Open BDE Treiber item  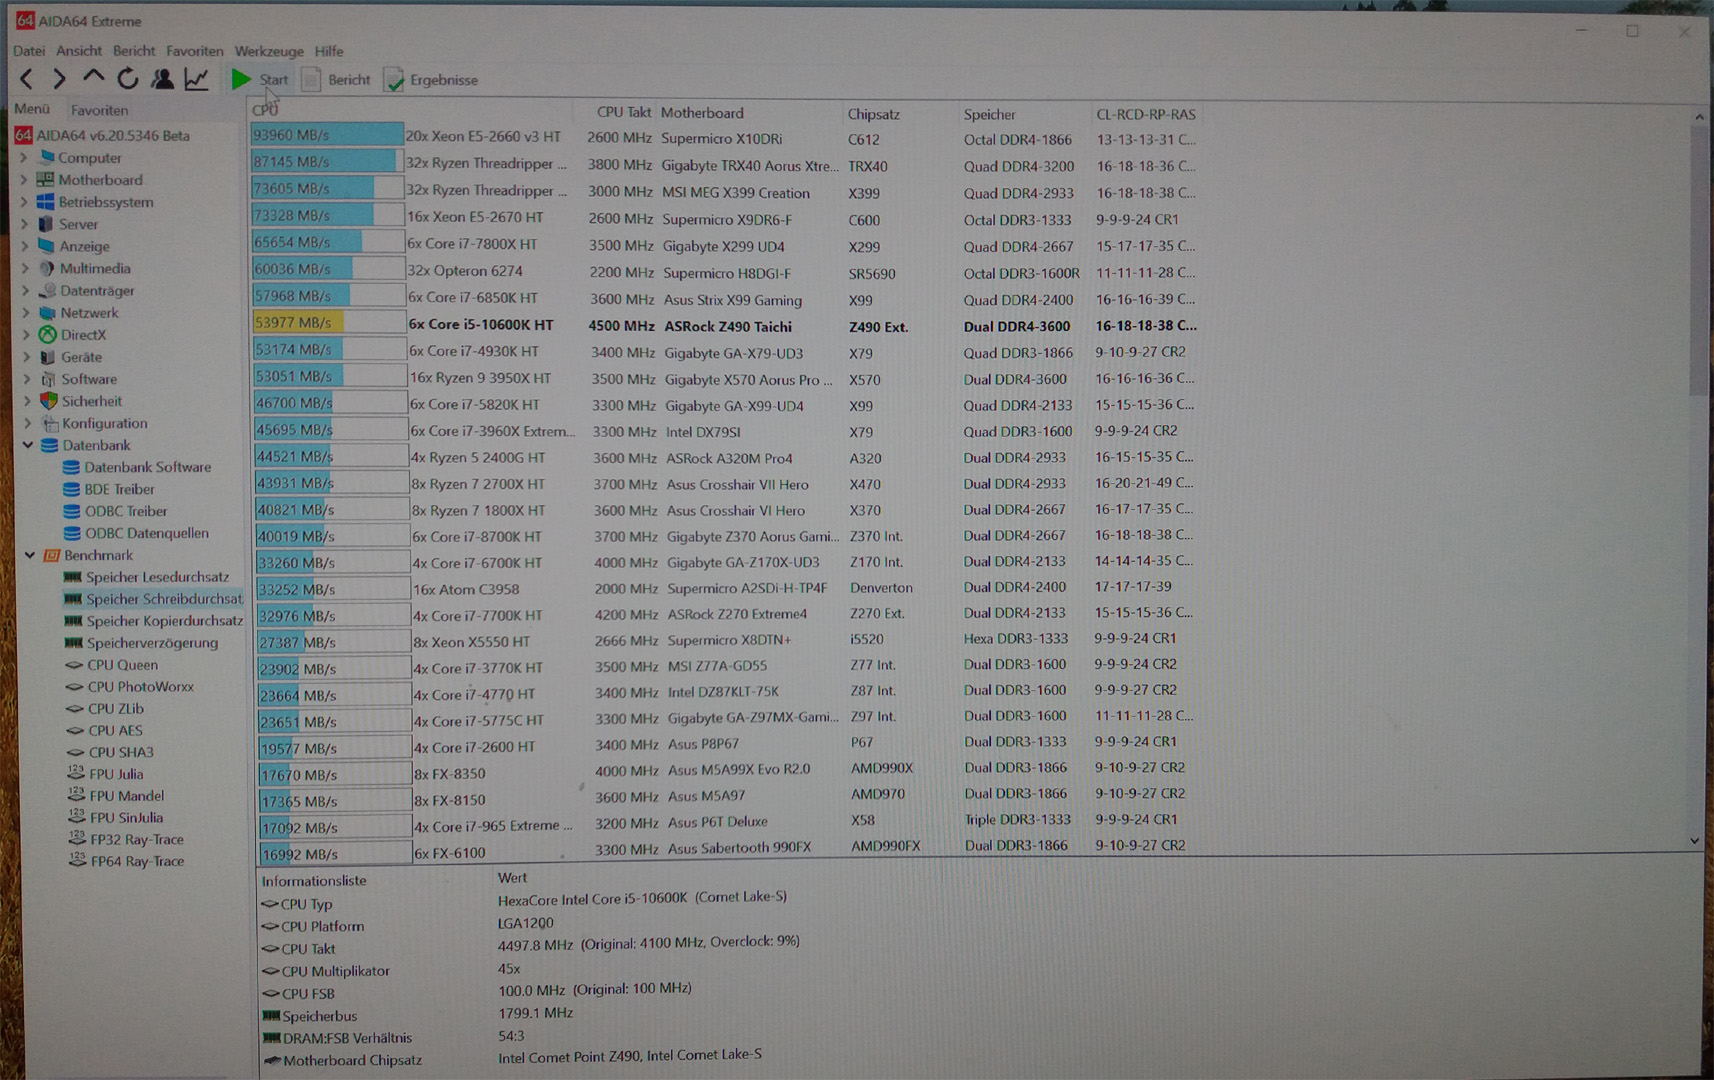119,489
